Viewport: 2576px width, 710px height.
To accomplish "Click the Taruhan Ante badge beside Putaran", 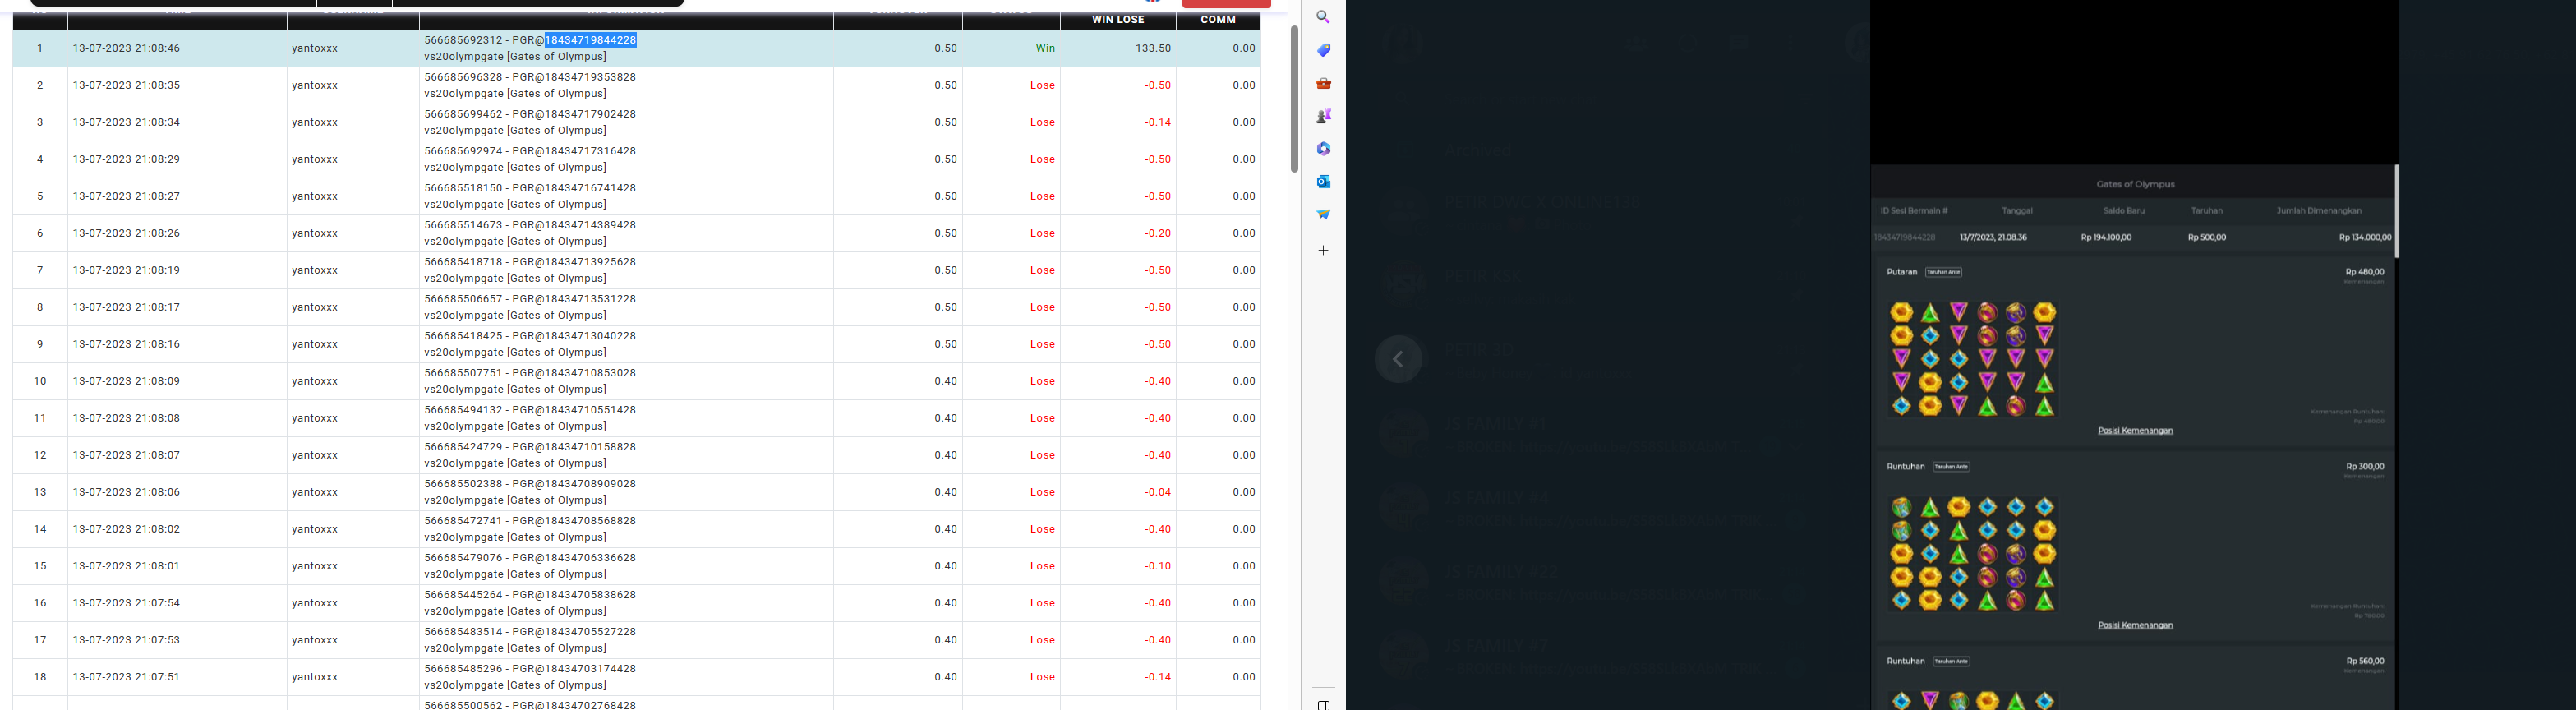I will tap(1944, 272).
